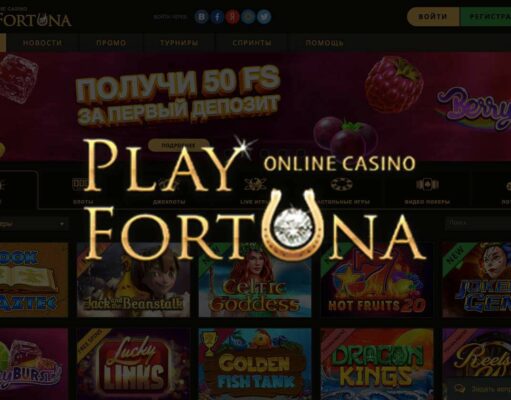Log in via the VK icon
The height and width of the screenshot is (400, 511).
click(201, 17)
